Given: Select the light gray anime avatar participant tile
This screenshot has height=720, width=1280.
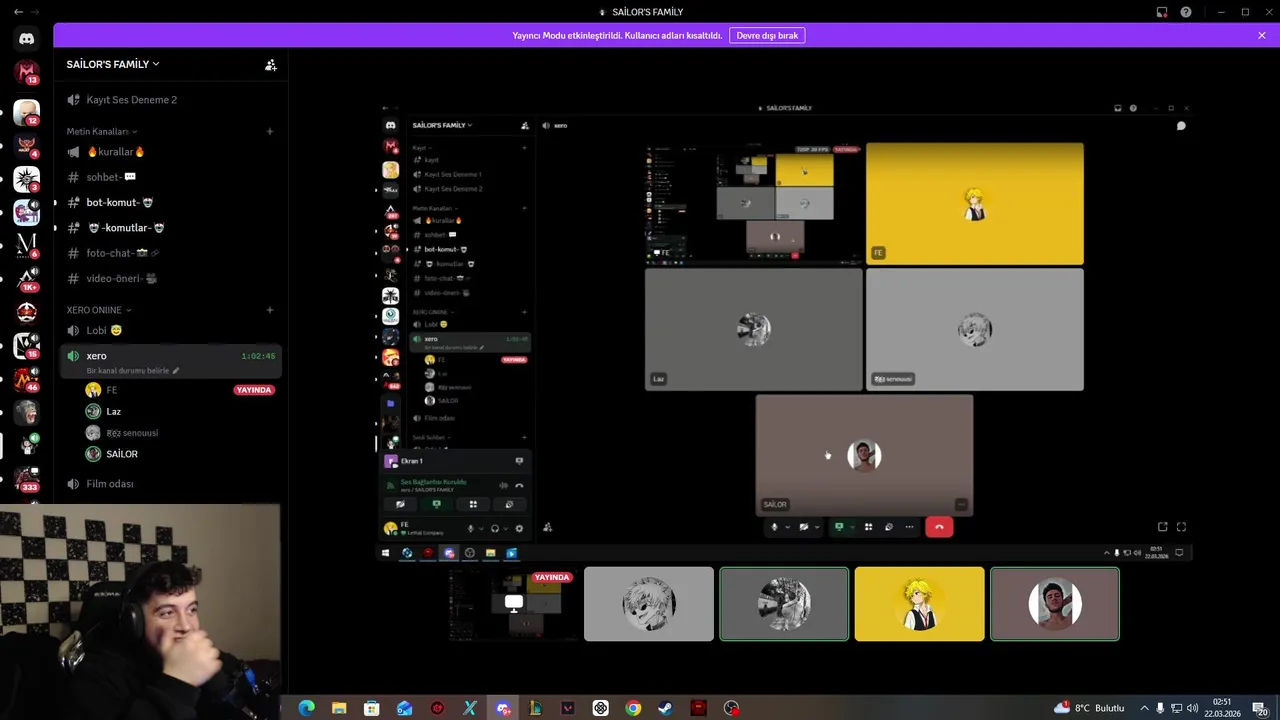Looking at the screenshot, I should point(649,604).
